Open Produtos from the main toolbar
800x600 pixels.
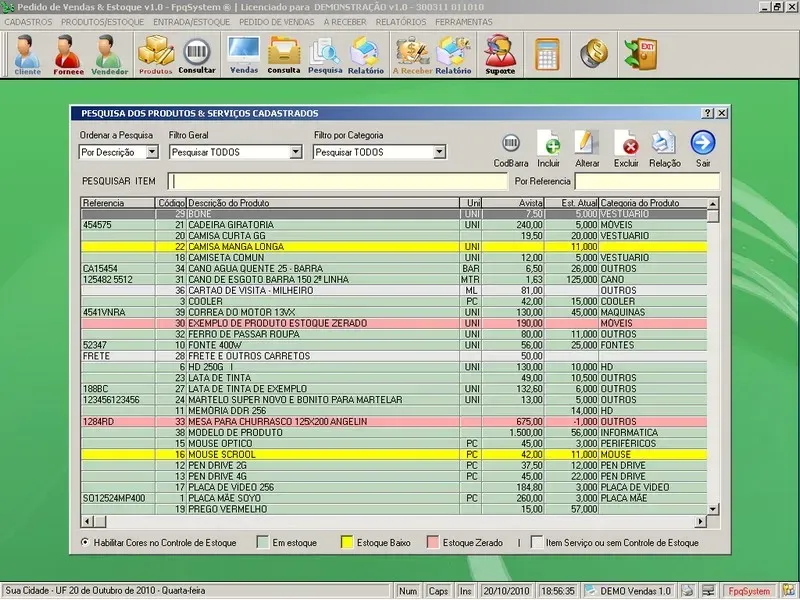point(155,54)
